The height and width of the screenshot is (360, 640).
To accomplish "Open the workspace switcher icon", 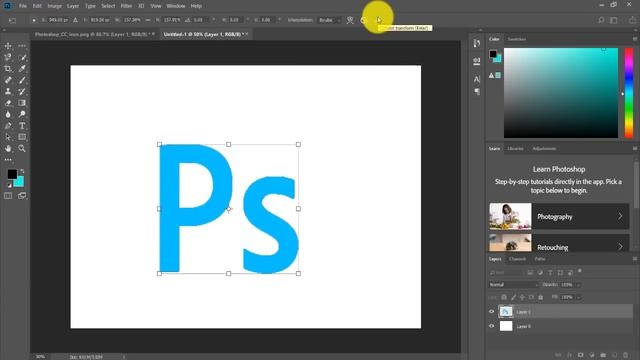I will [x=613, y=20].
